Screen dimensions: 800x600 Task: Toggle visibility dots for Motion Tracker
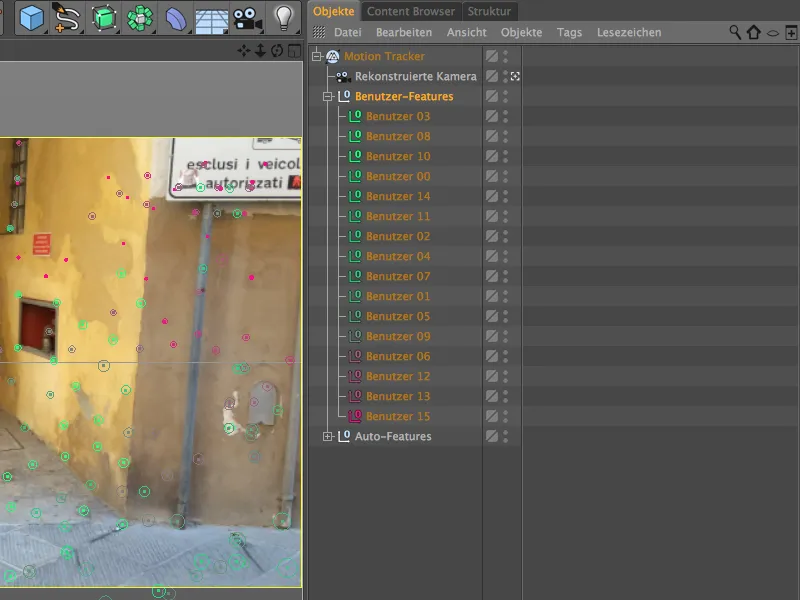click(x=506, y=56)
